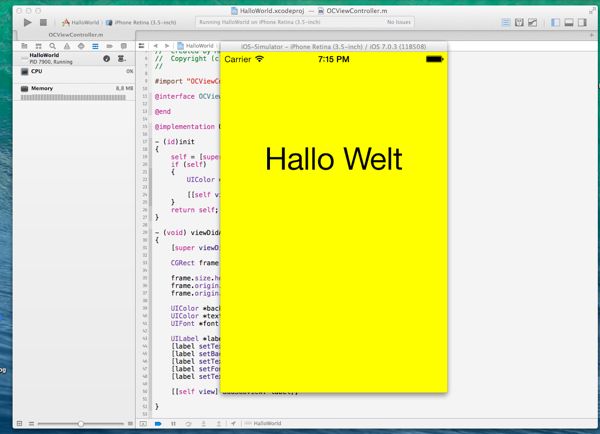
Task: Click the battery icon in simulator
Action: coord(434,59)
